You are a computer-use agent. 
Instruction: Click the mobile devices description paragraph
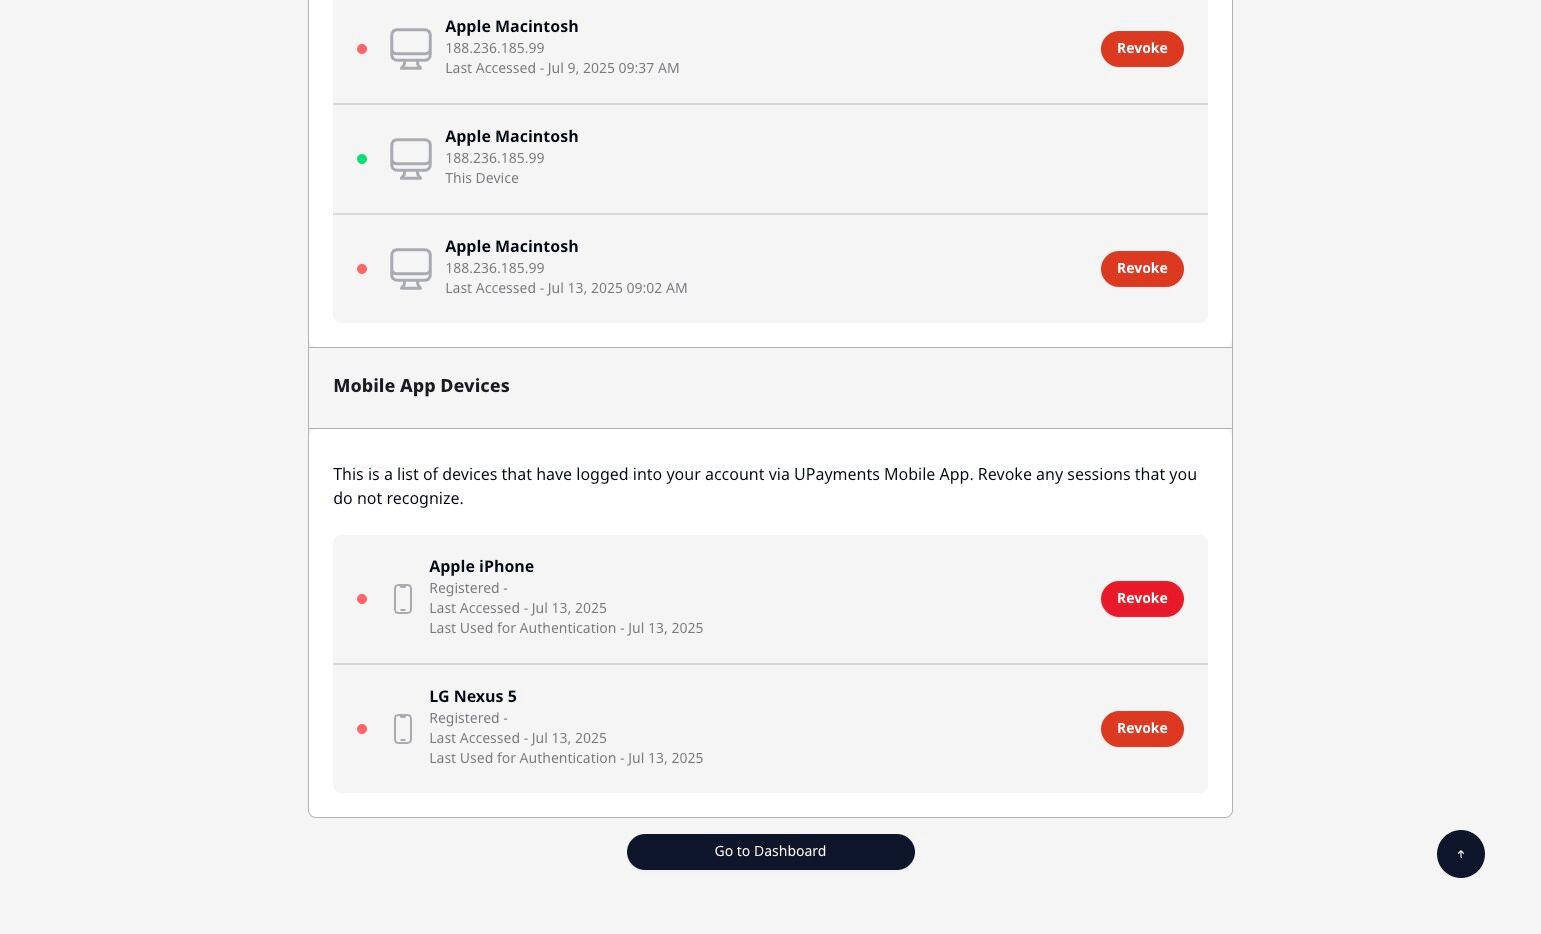764,486
